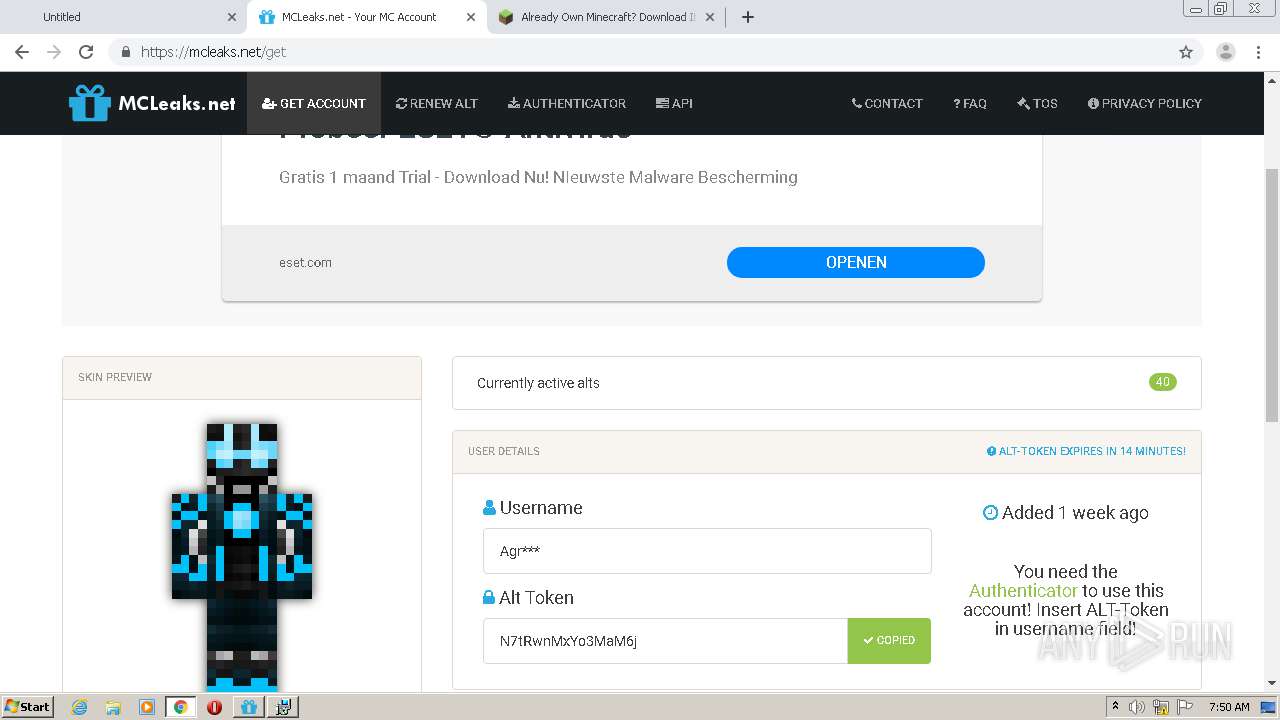1280x720 pixels.
Task: Show hidden system tray icons
Action: coord(1115,706)
